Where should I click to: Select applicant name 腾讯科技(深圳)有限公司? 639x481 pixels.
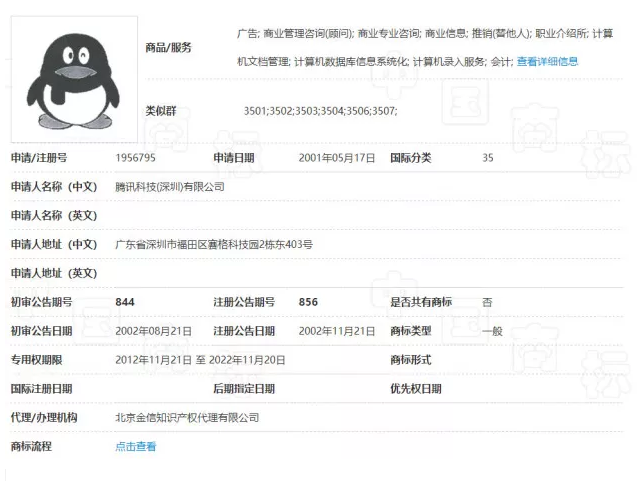[170, 186]
